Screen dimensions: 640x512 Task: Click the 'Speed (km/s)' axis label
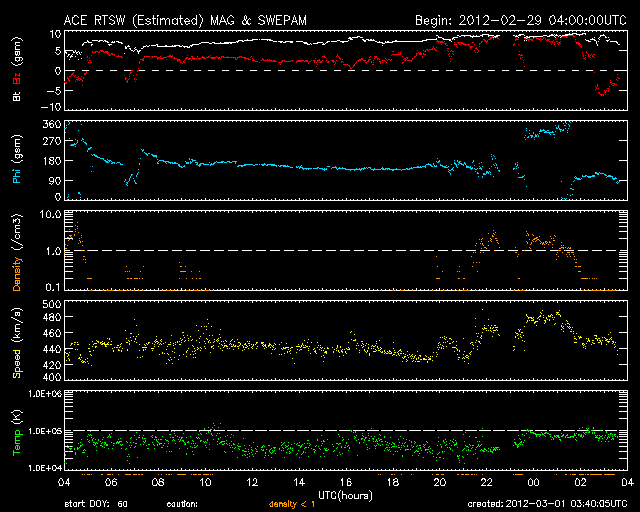(x=17, y=343)
